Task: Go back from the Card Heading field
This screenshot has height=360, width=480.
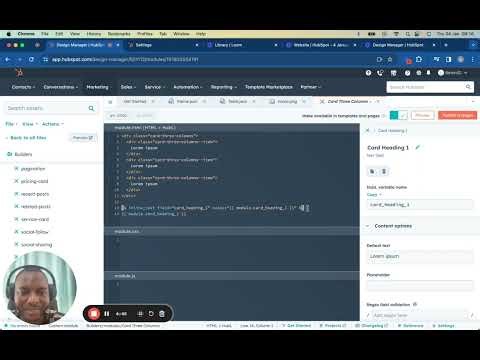Action: pos(368,131)
